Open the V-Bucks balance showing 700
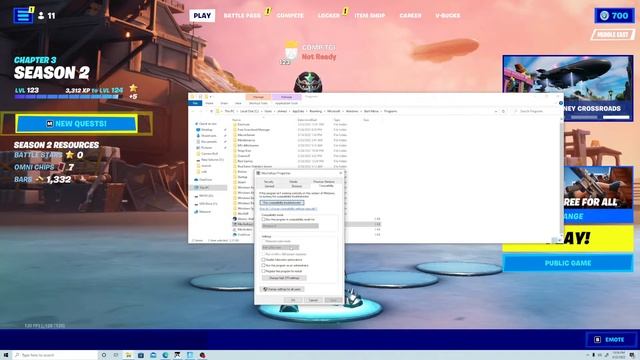640x360 pixels. 614,16
